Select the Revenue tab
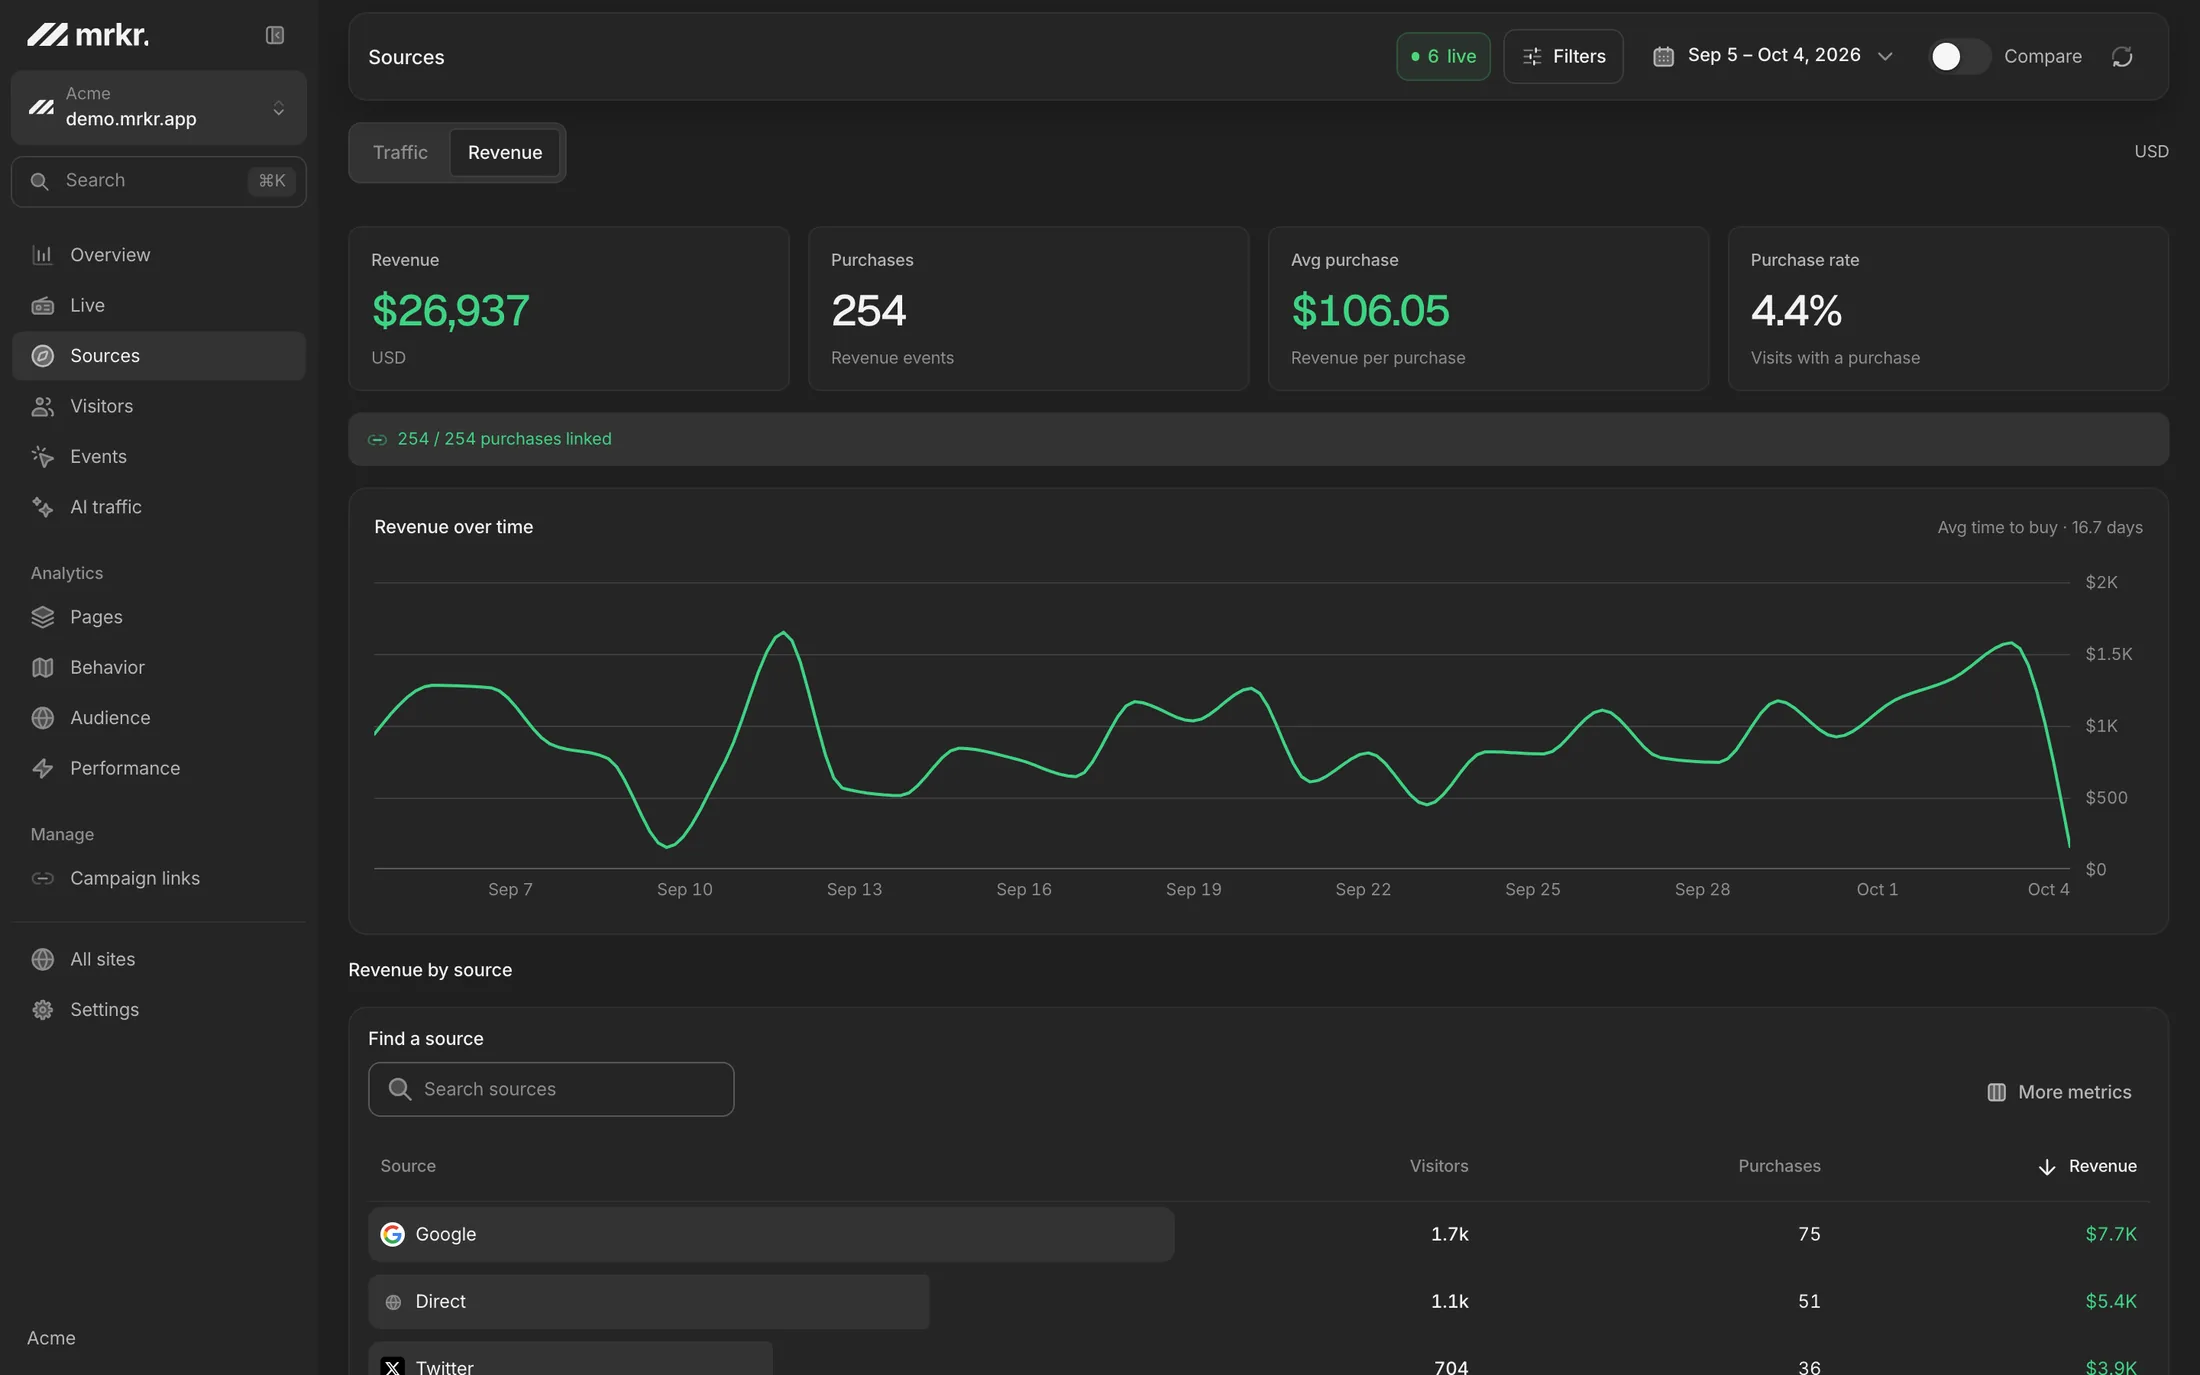 [x=505, y=152]
